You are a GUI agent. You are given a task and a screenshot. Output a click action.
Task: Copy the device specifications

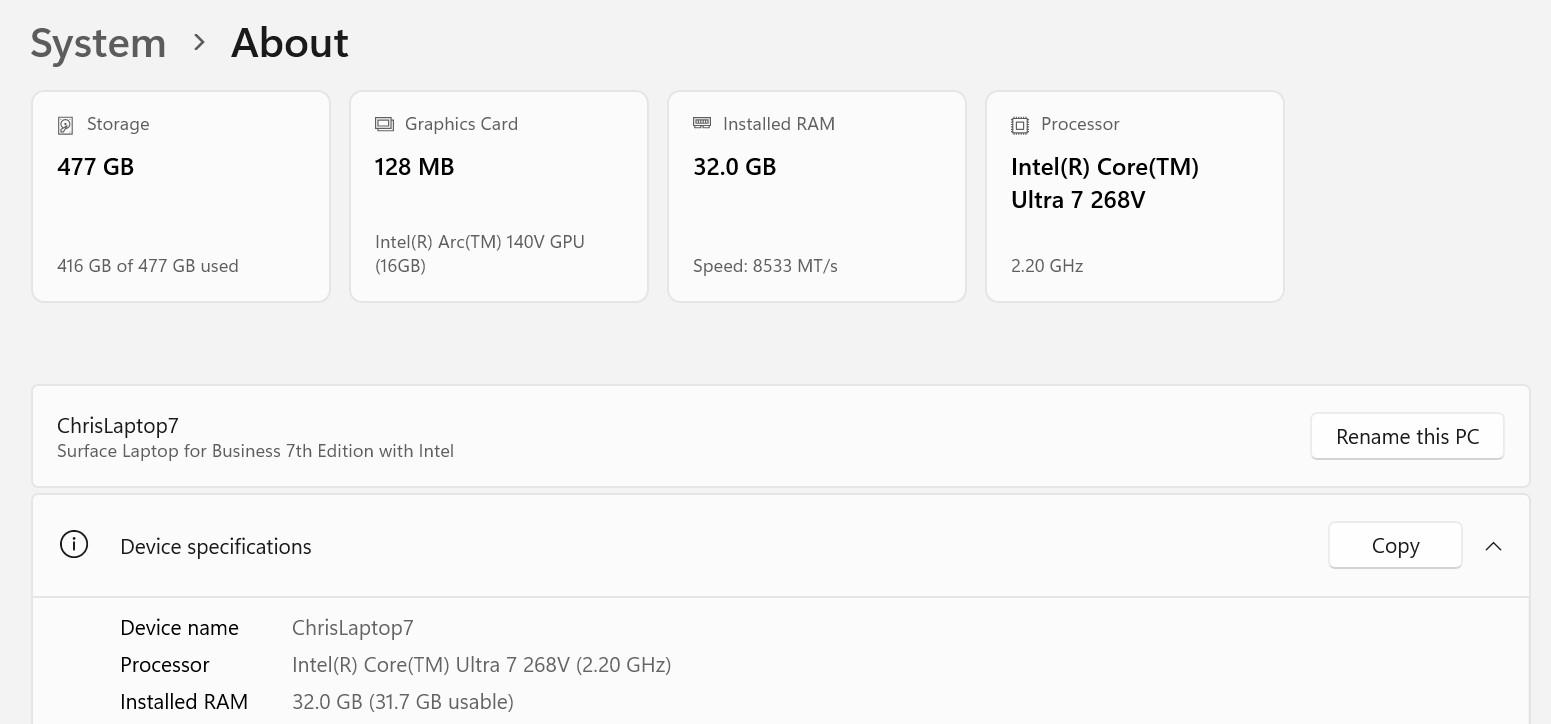coord(1395,546)
